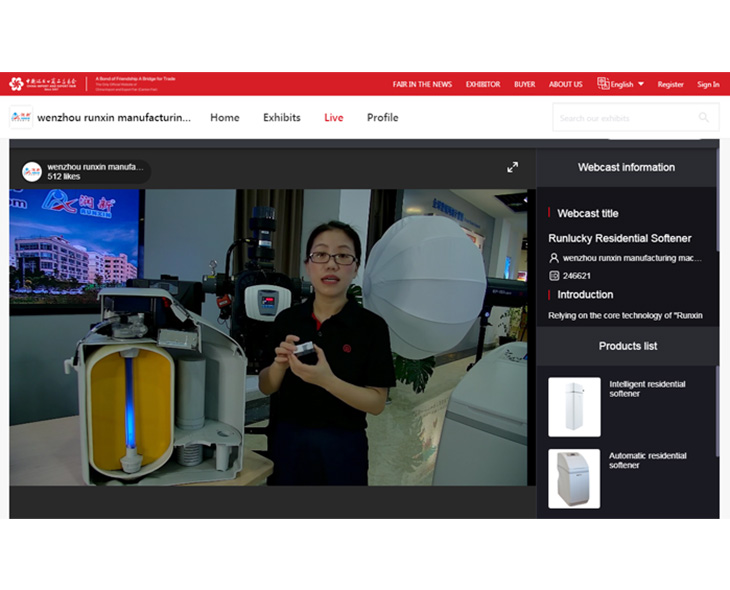Open the Exhibits tab
This screenshot has height=590, width=730.
281,118
